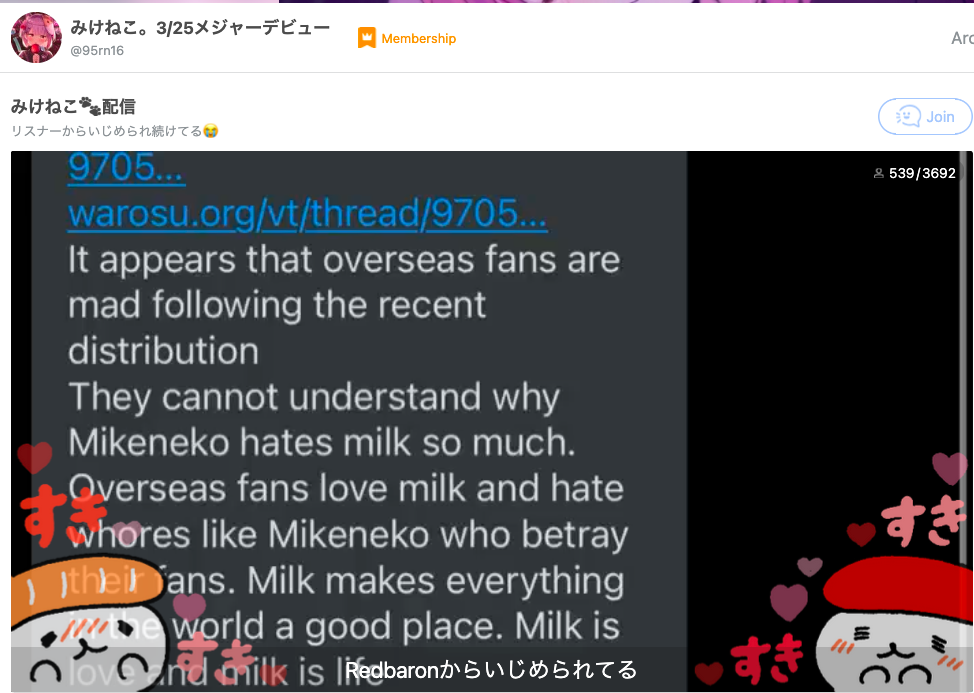This screenshot has height=693, width=974.
Task: Click the viewer person icon beside 539/3692
Action: [878, 173]
